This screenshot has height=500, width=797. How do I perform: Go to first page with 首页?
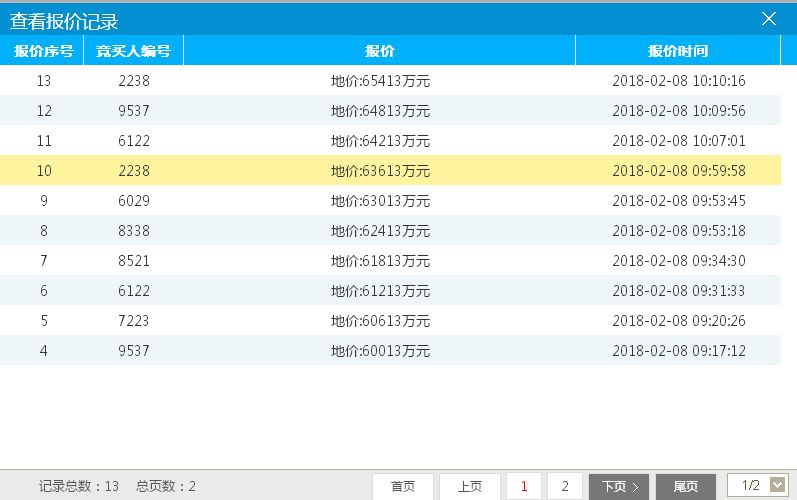pos(403,487)
